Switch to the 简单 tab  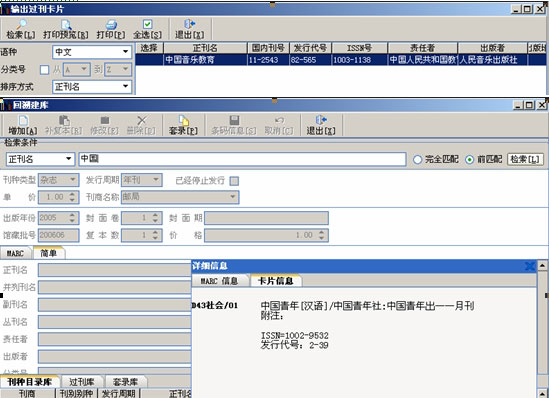click(x=49, y=253)
